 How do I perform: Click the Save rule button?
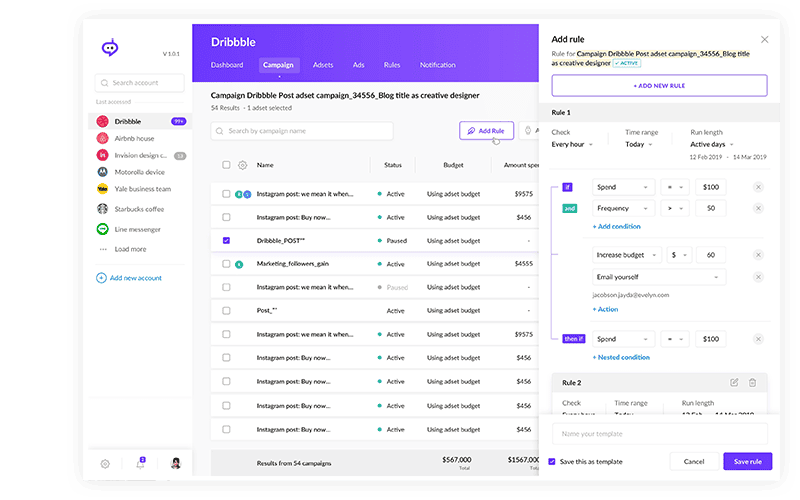click(x=747, y=461)
